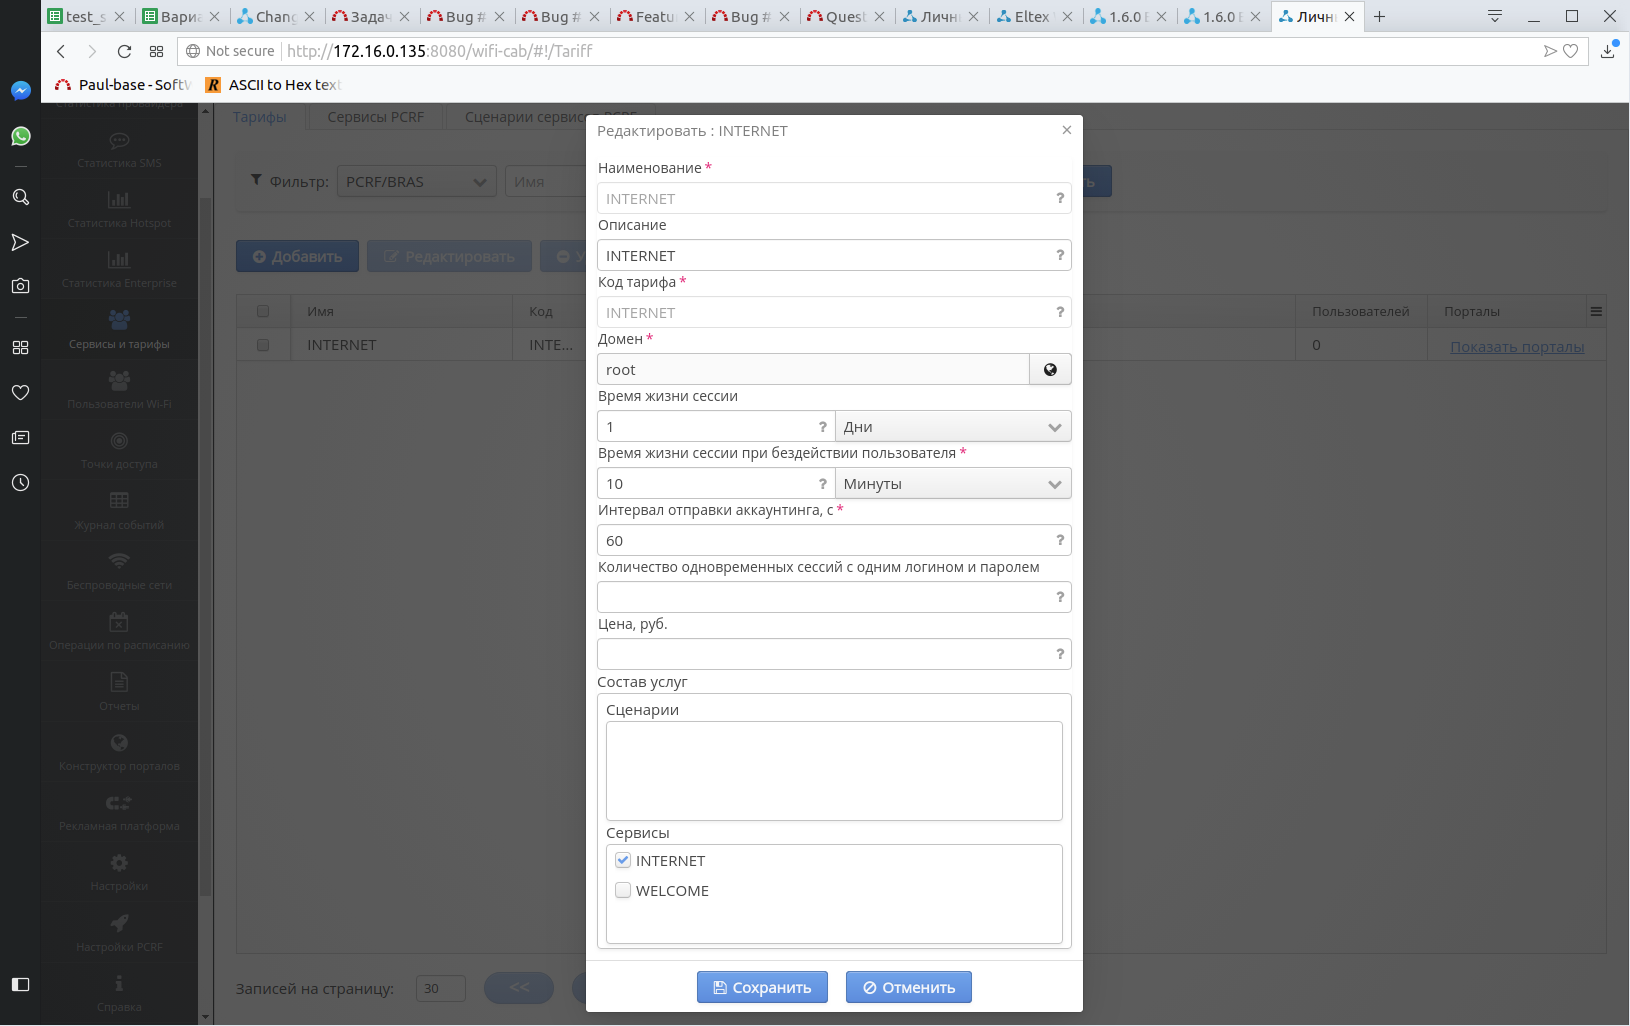Screen dimensions: 1630x1026
Task: Open the PCRF/BRAS filter dropdown
Action: [x=416, y=181]
